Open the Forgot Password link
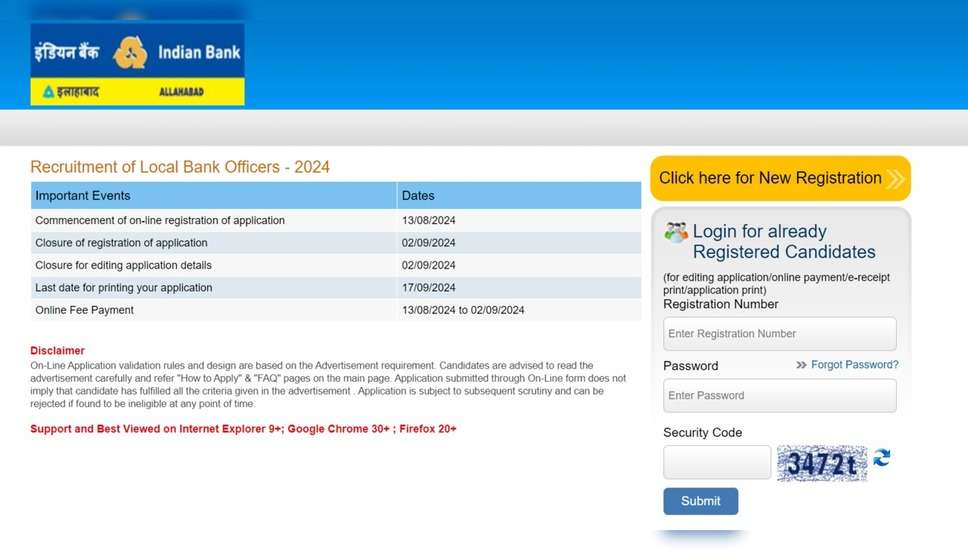 (854, 365)
